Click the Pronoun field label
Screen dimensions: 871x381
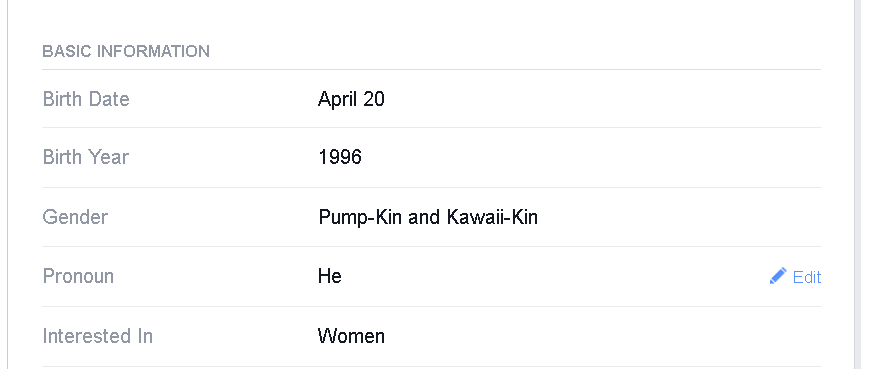pyautogui.click(x=78, y=276)
